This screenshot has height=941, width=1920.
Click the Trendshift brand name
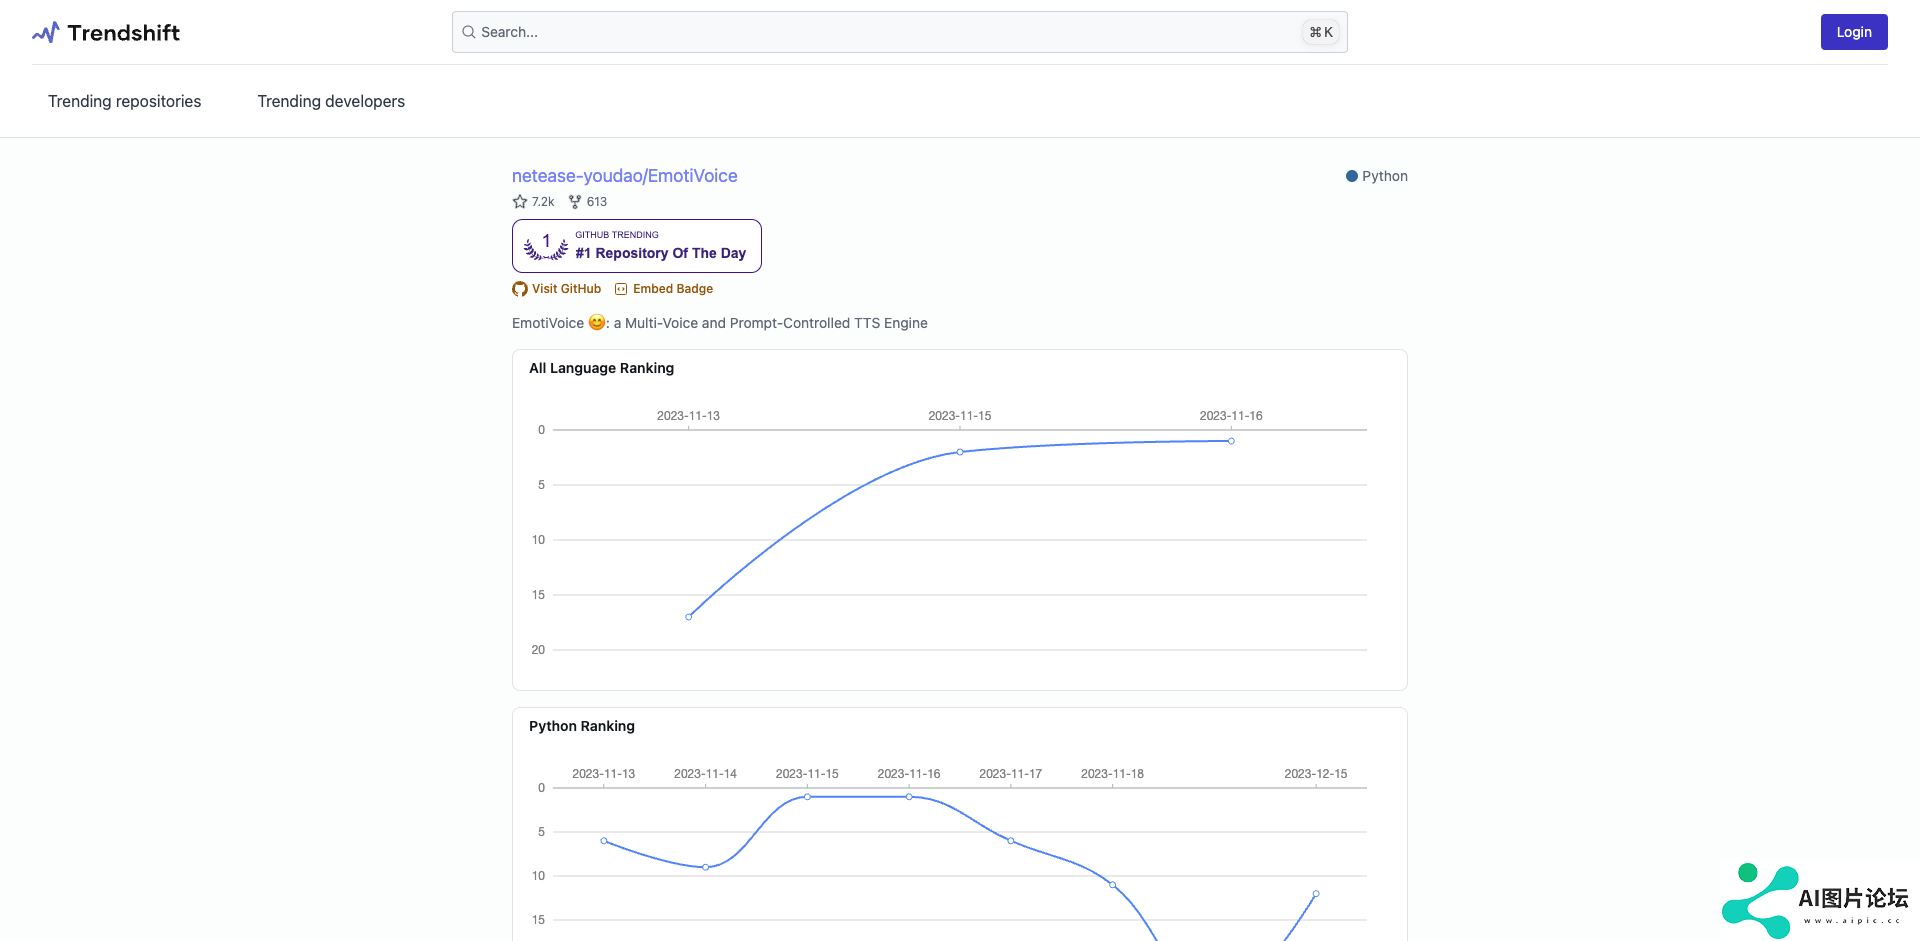point(124,33)
